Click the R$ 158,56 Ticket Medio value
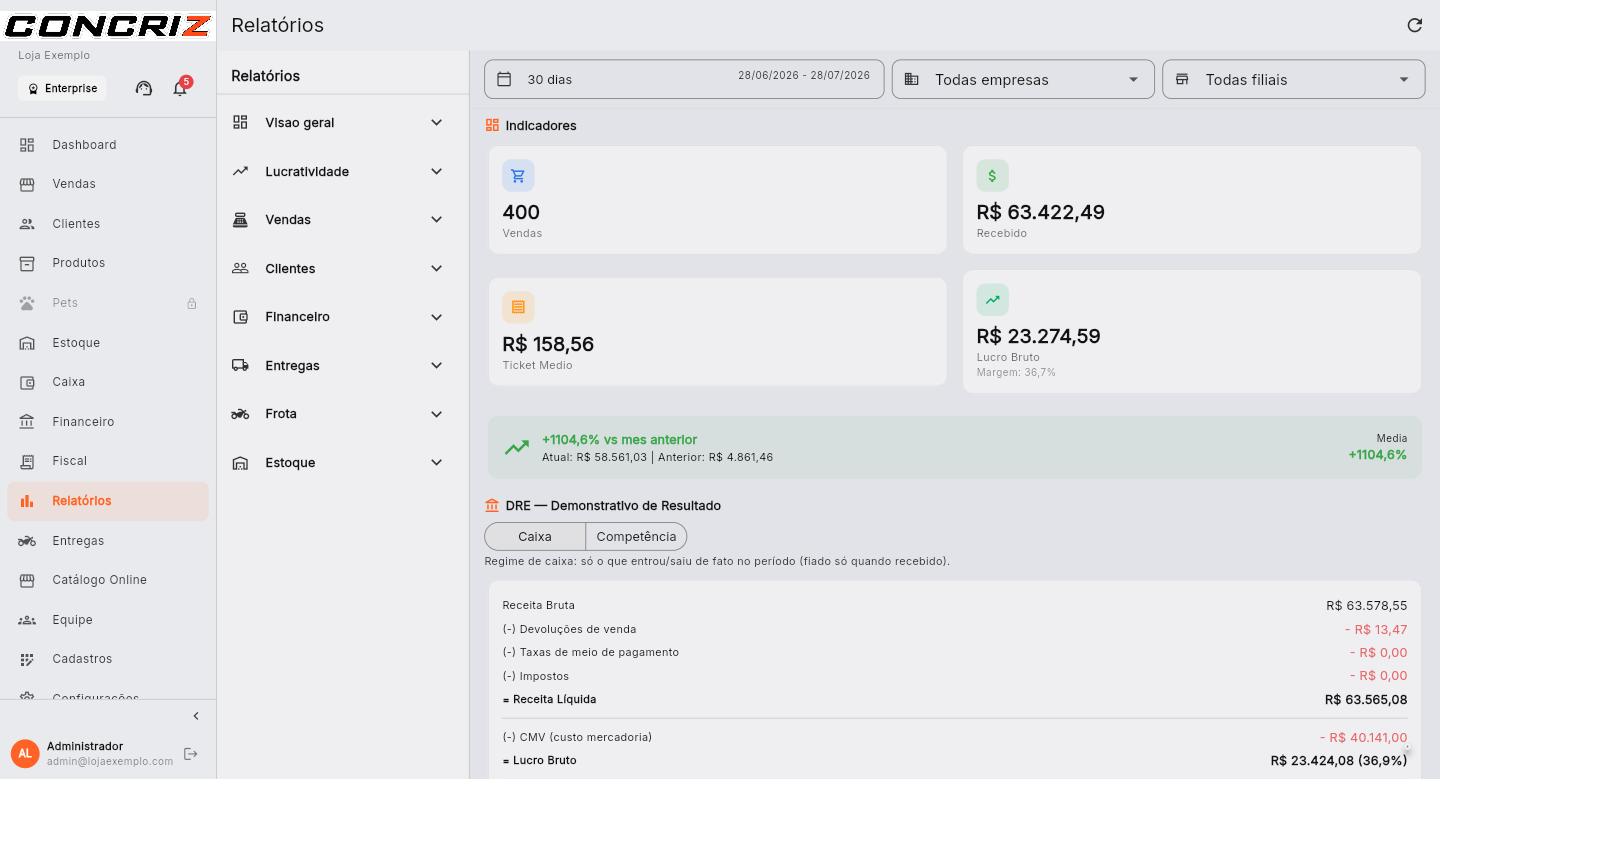Viewport: 1600px width, 865px height. click(x=548, y=344)
